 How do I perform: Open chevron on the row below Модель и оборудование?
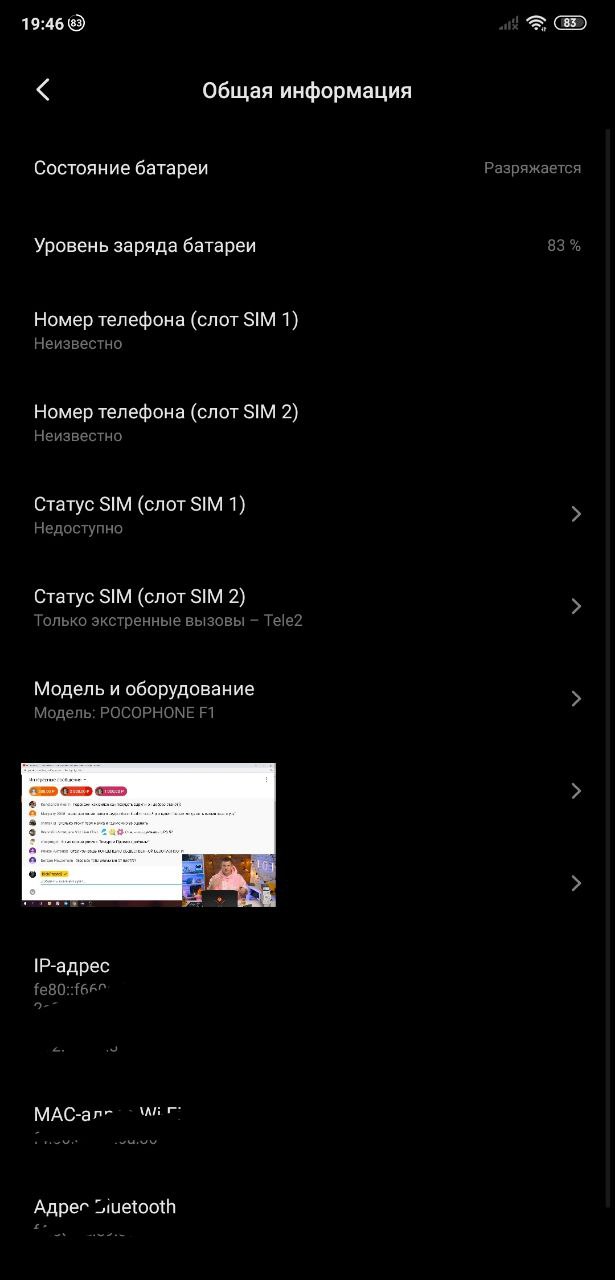coord(576,791)
